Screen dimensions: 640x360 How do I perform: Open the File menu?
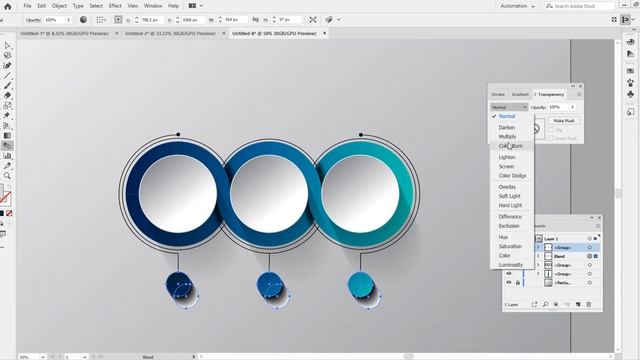pyautogui.click(x=27, y=6)
